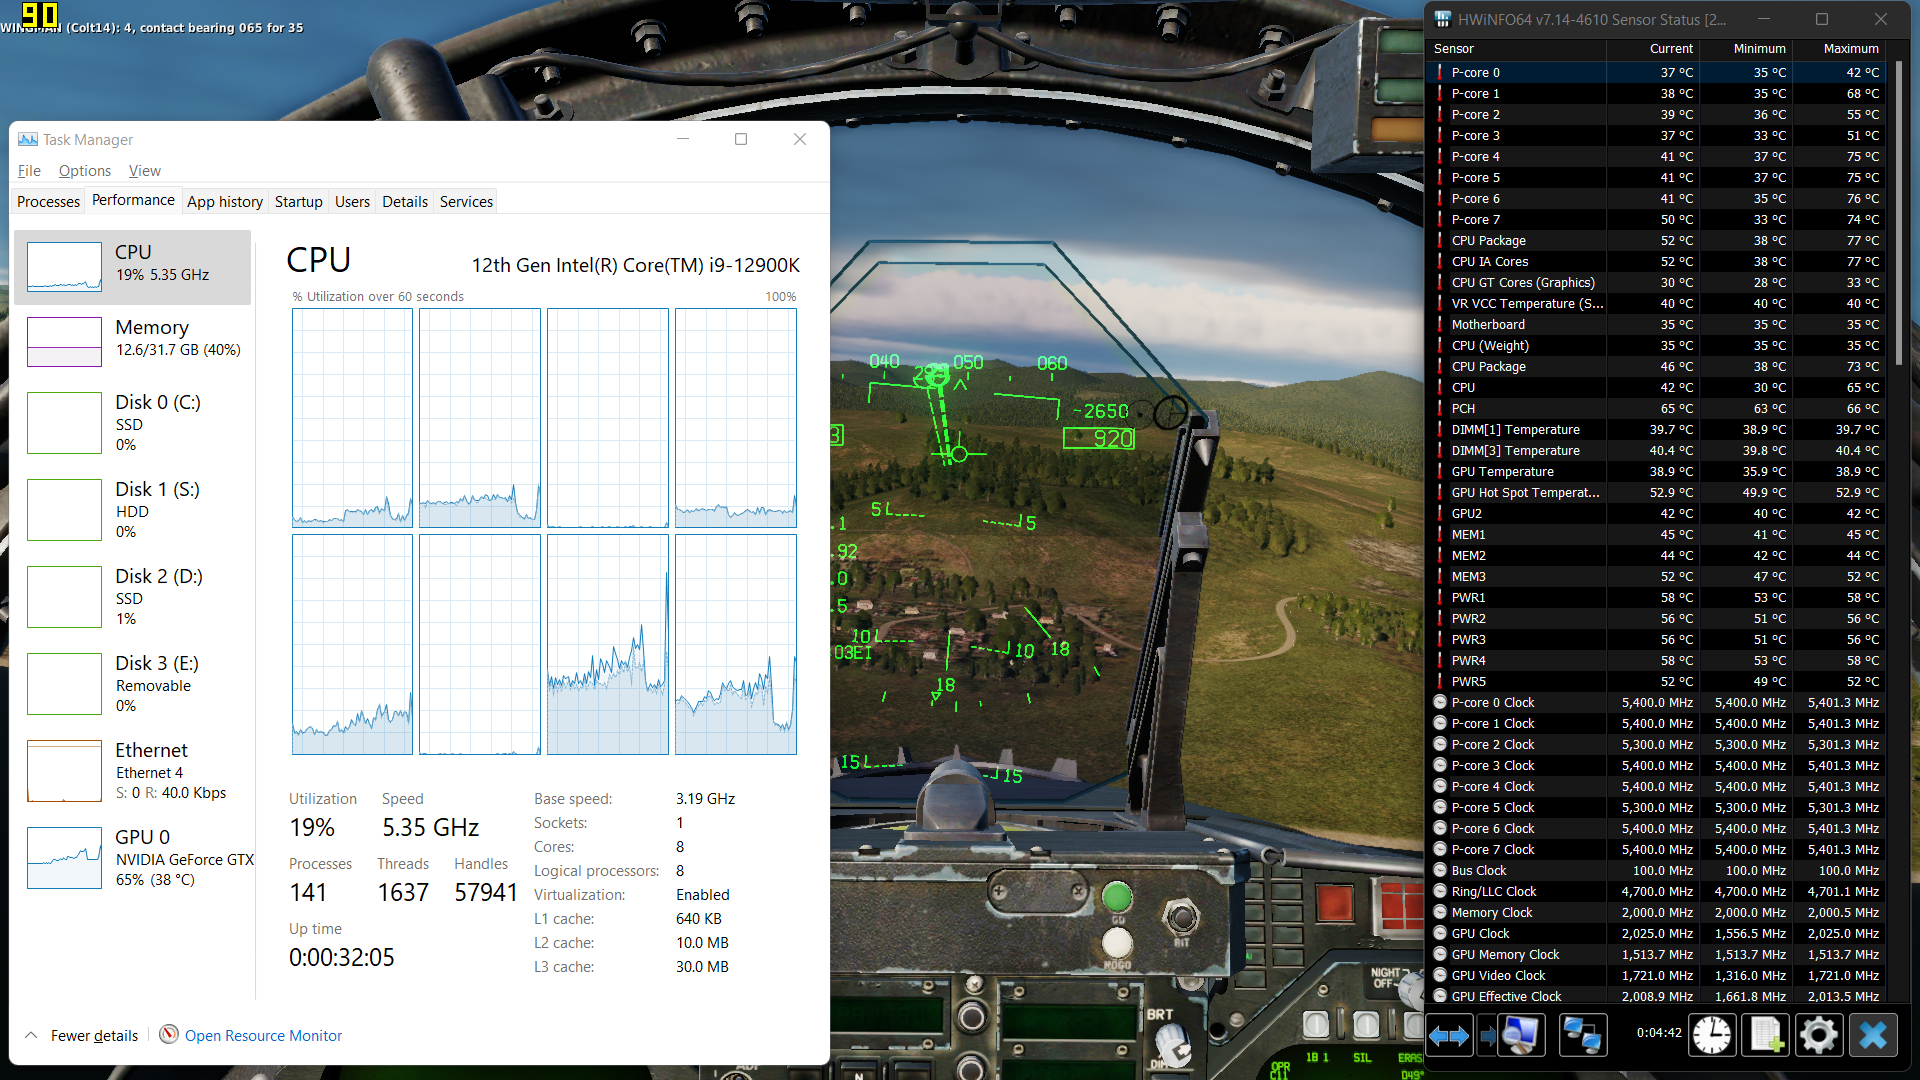This screenshot has height=1080, width=1920.
Task: Select CPU in performance sidebar
Action: coord(133,267)
